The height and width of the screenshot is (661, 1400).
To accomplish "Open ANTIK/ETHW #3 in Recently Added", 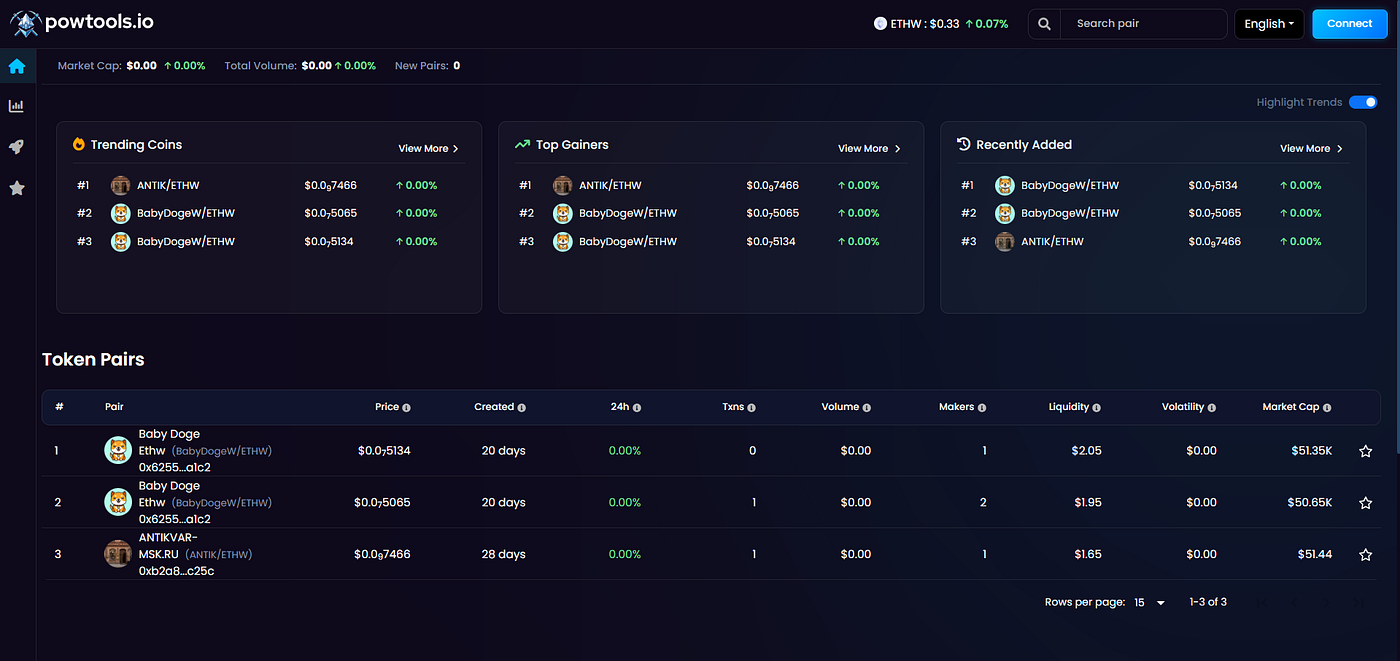I will (1052, 241).
